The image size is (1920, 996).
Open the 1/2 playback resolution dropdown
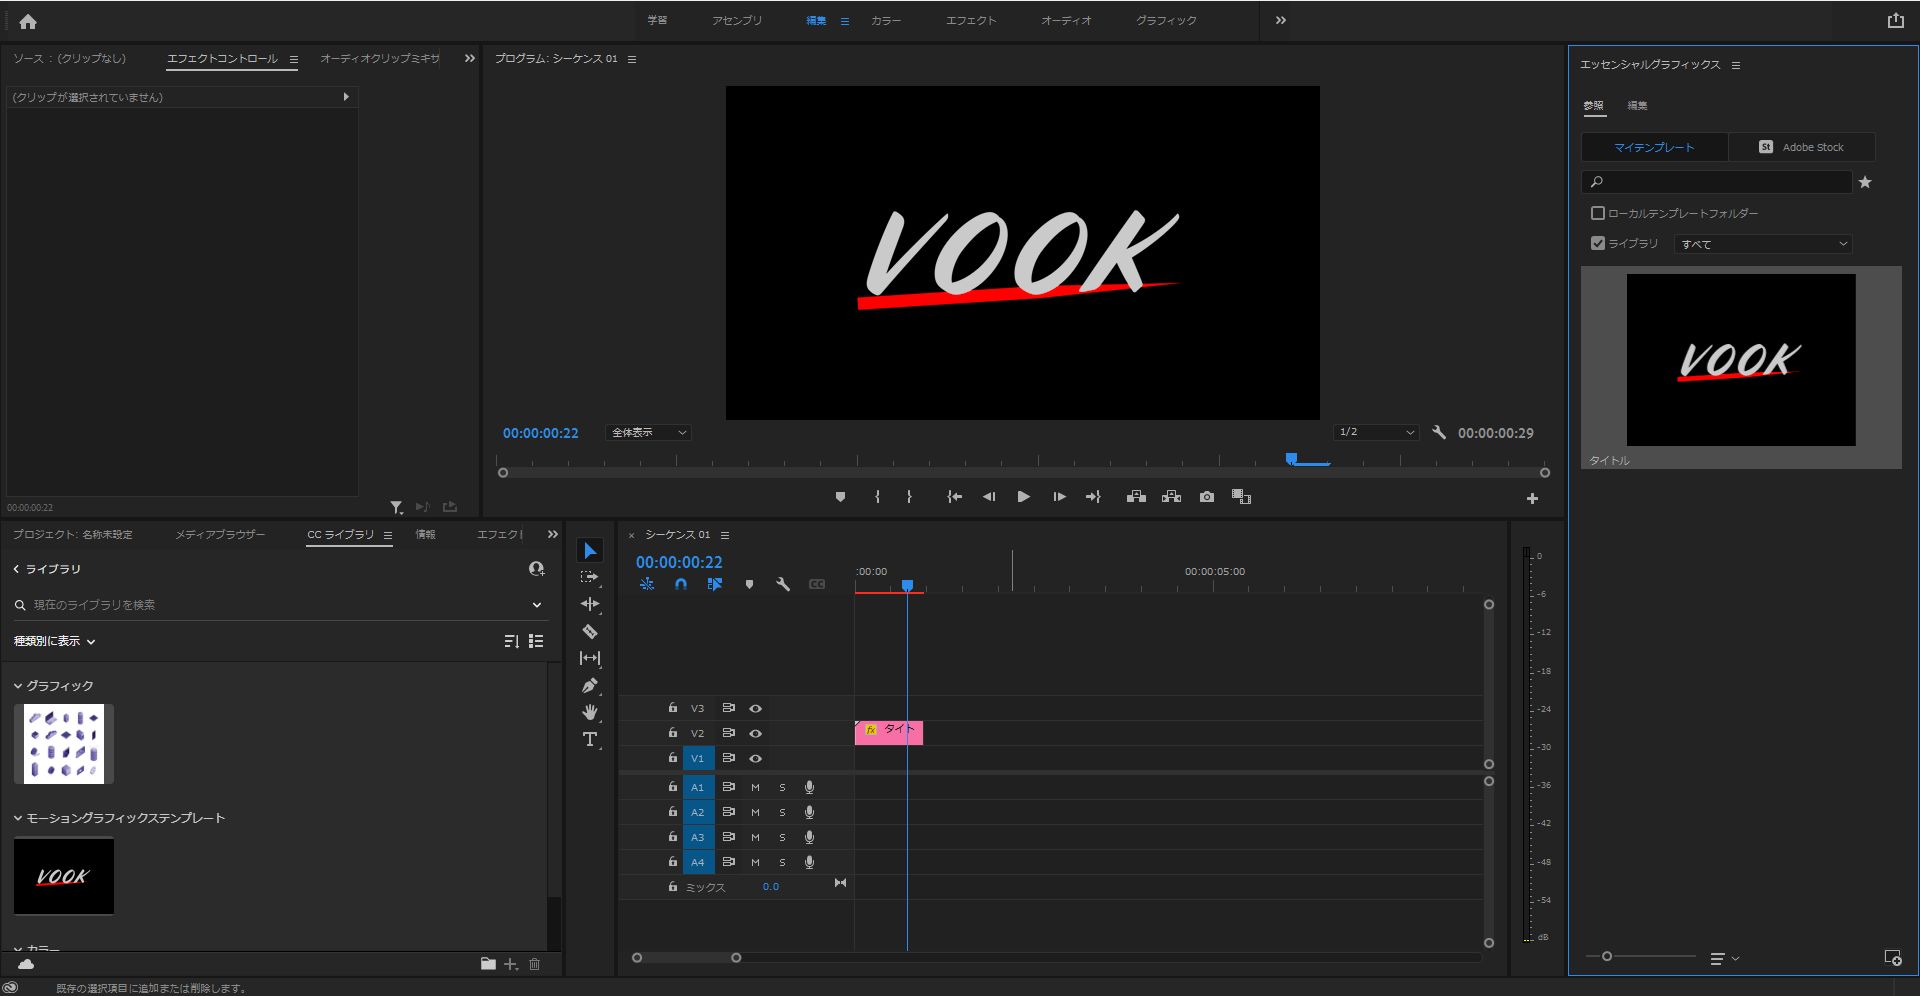click(x=1375, y=432)
